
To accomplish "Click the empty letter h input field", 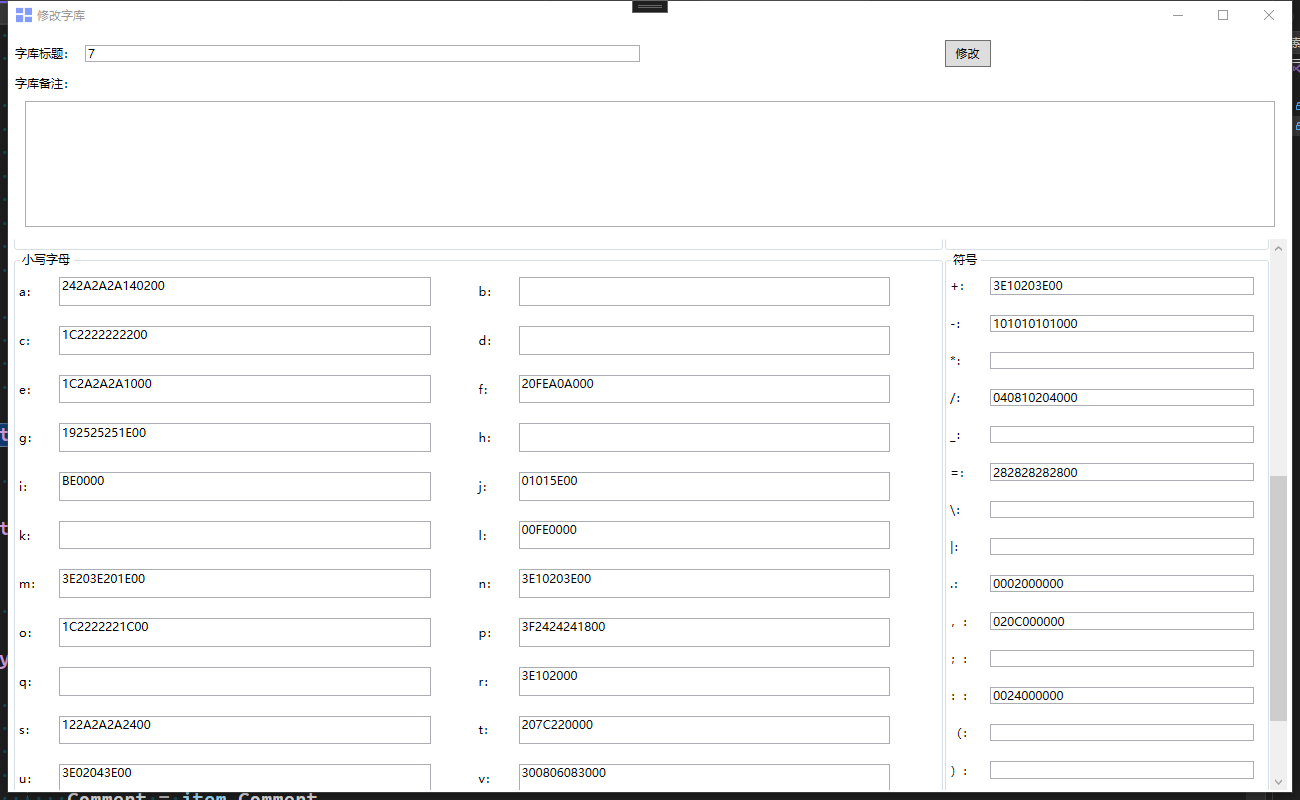I will coord(704,437).
